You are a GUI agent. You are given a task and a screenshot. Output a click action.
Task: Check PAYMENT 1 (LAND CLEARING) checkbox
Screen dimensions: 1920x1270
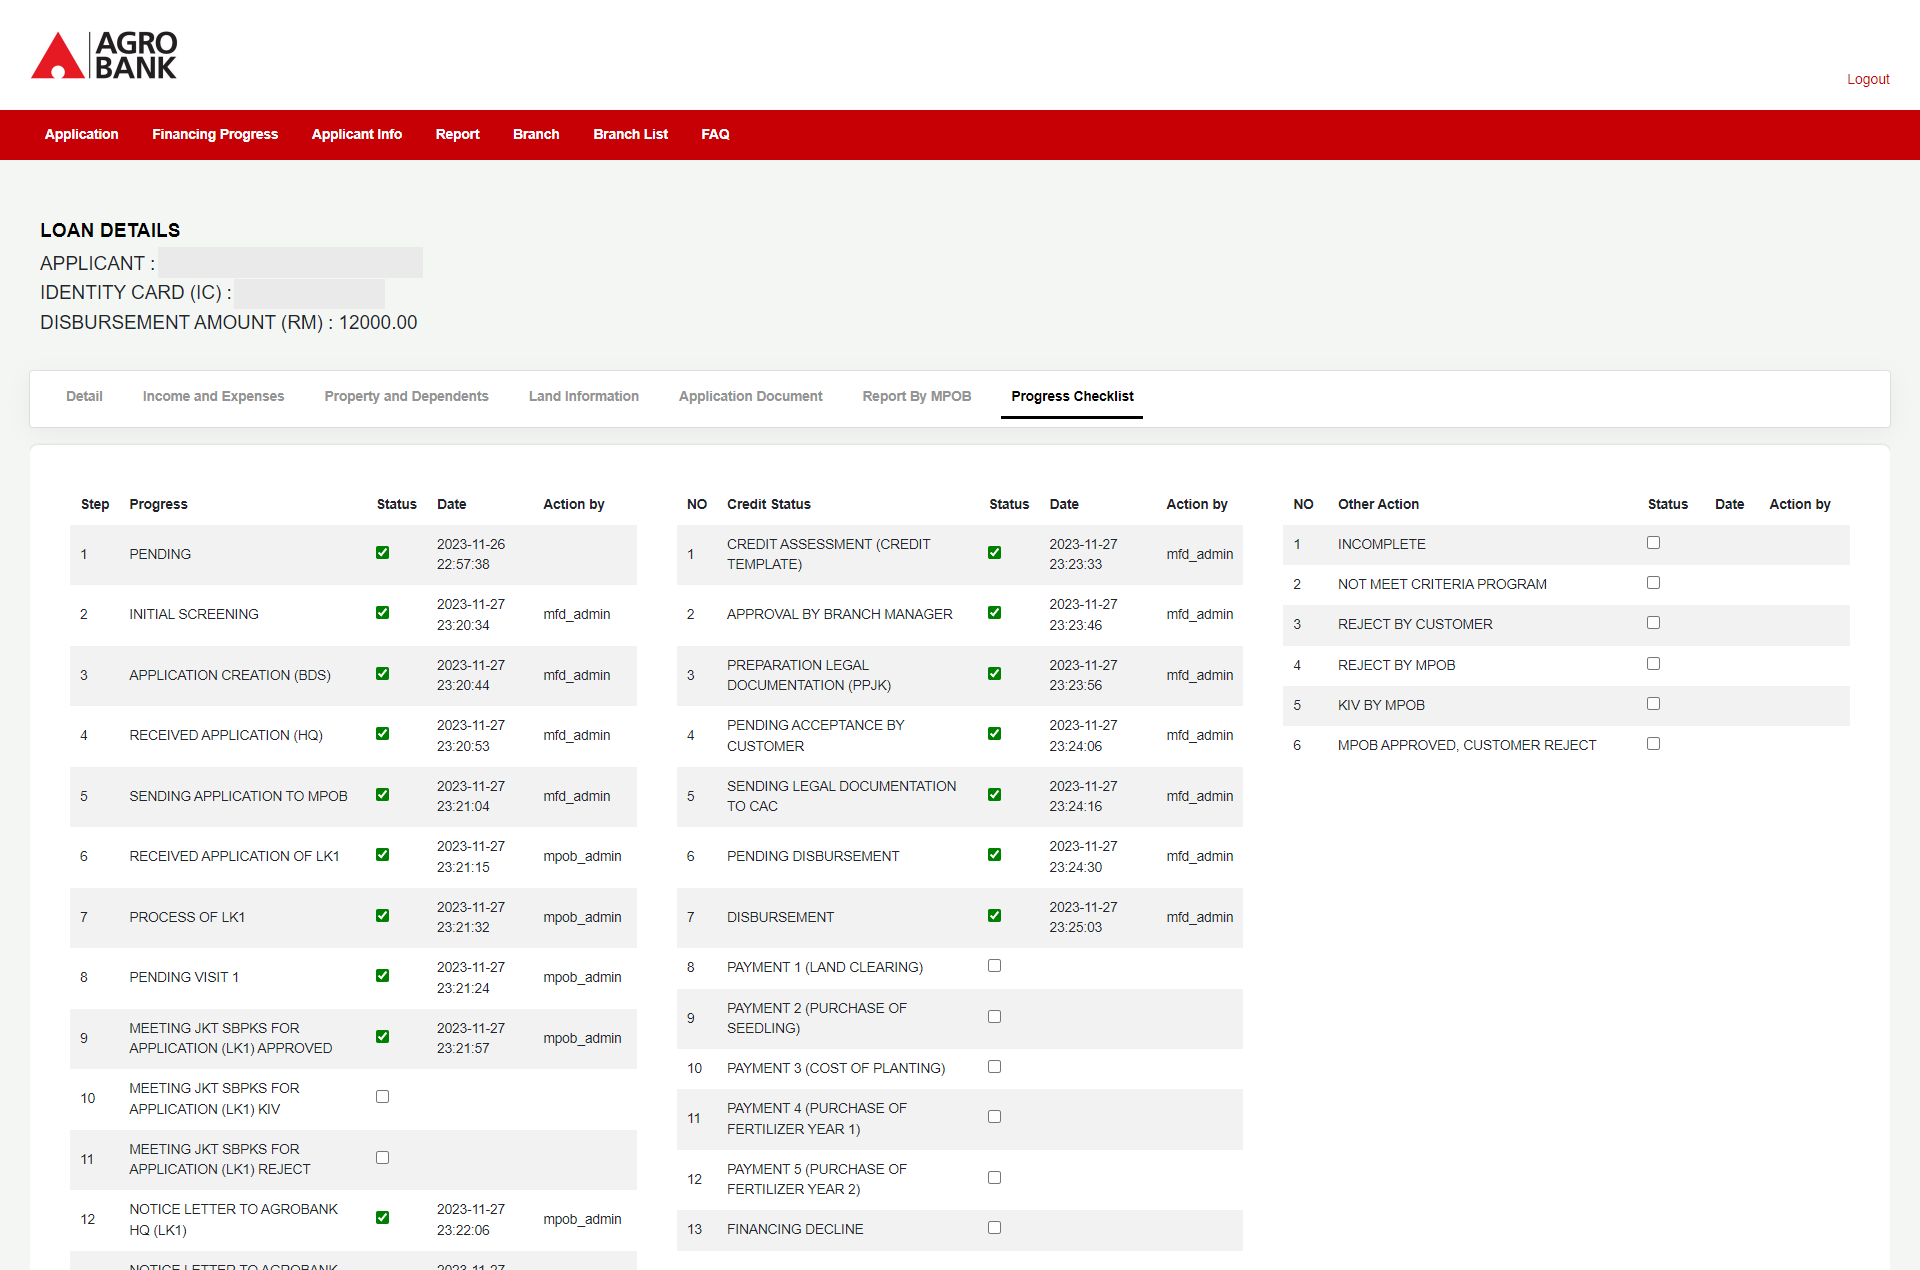pyautogui.click(x=994, y=966)
